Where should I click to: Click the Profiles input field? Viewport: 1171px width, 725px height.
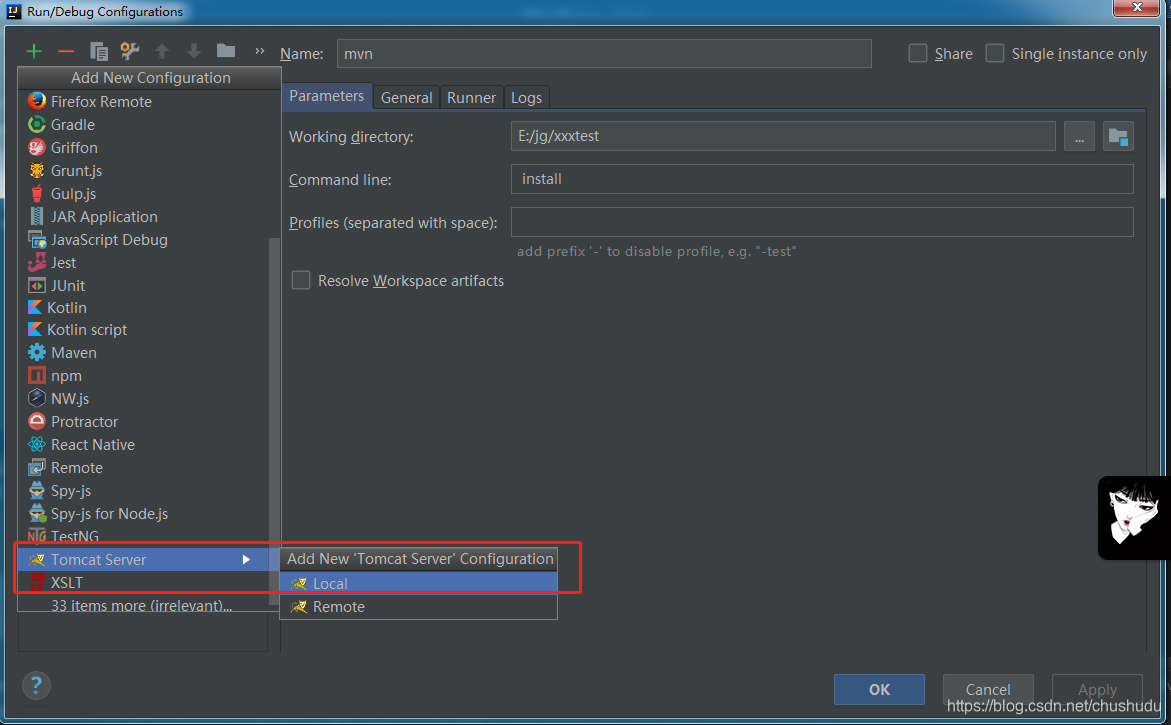coord(822,223)
